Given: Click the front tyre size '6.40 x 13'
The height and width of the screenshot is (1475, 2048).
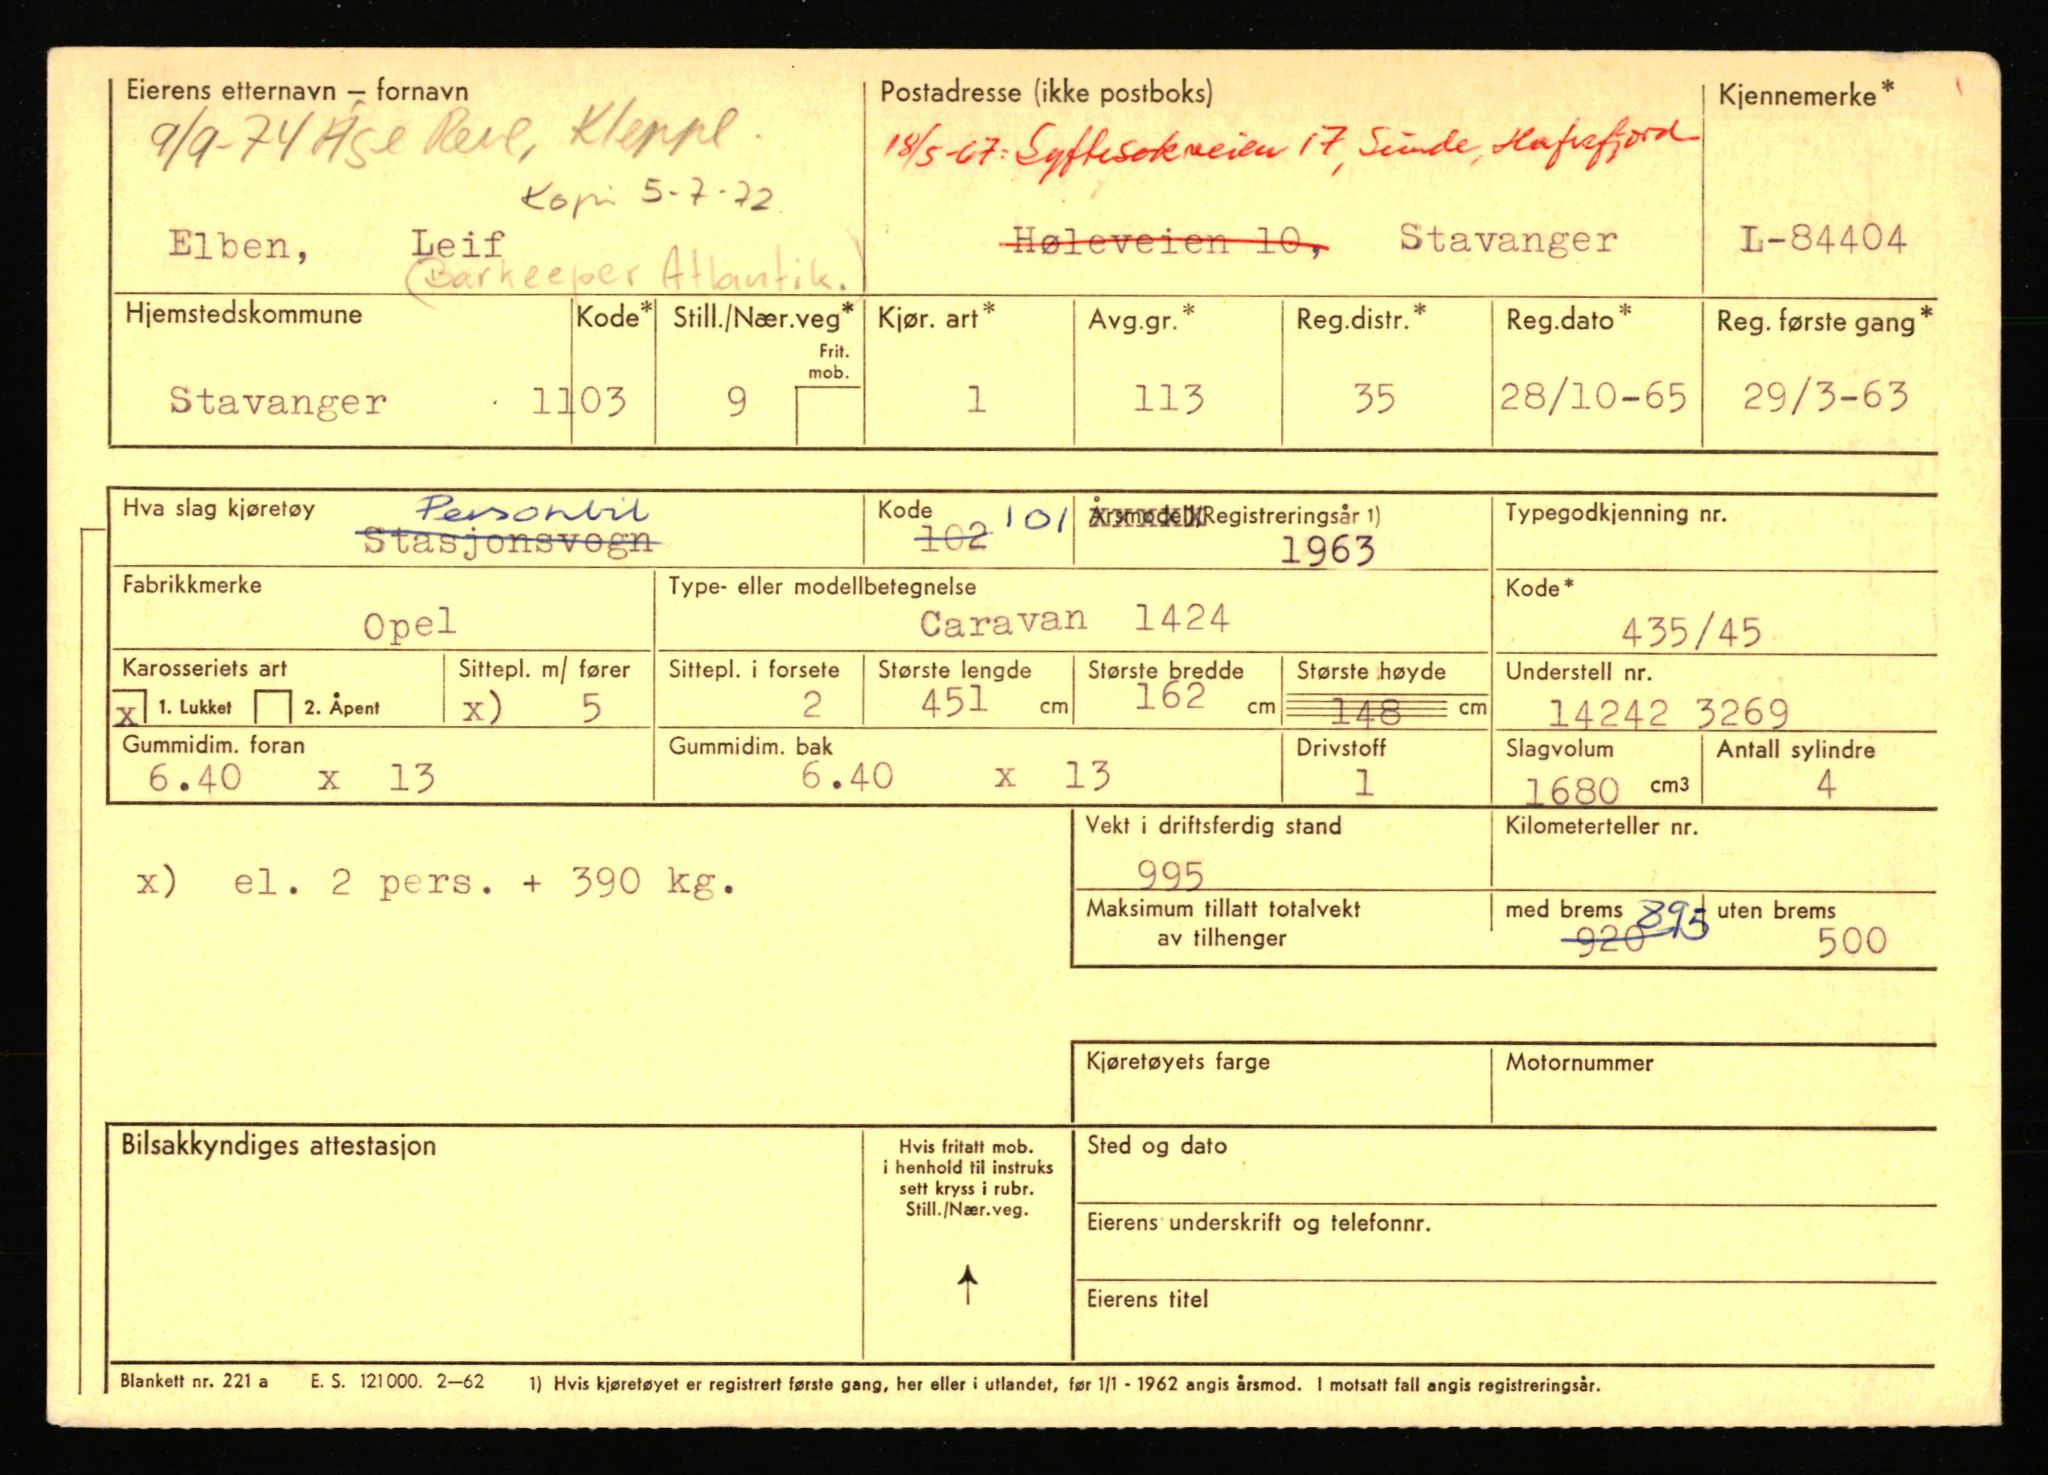Looking at the screenshot, I should [x=291, y=778].
